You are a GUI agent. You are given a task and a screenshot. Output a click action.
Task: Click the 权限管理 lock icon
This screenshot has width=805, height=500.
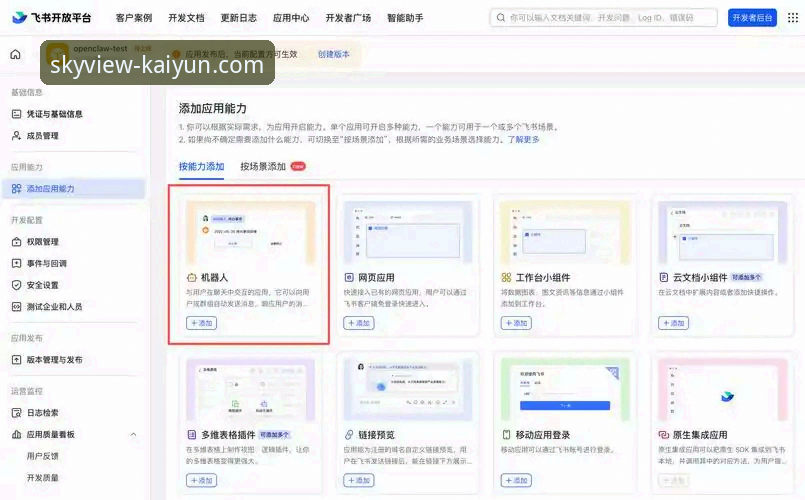pos(16,242)
